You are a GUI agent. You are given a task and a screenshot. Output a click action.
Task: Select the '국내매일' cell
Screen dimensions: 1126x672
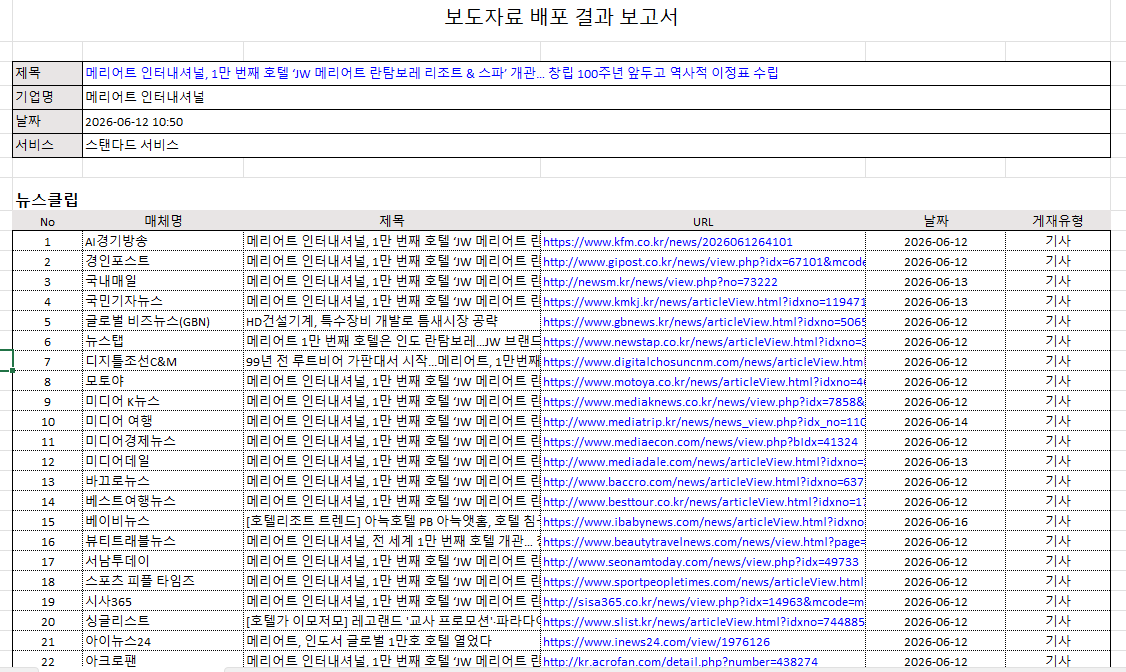pos(163,281)
